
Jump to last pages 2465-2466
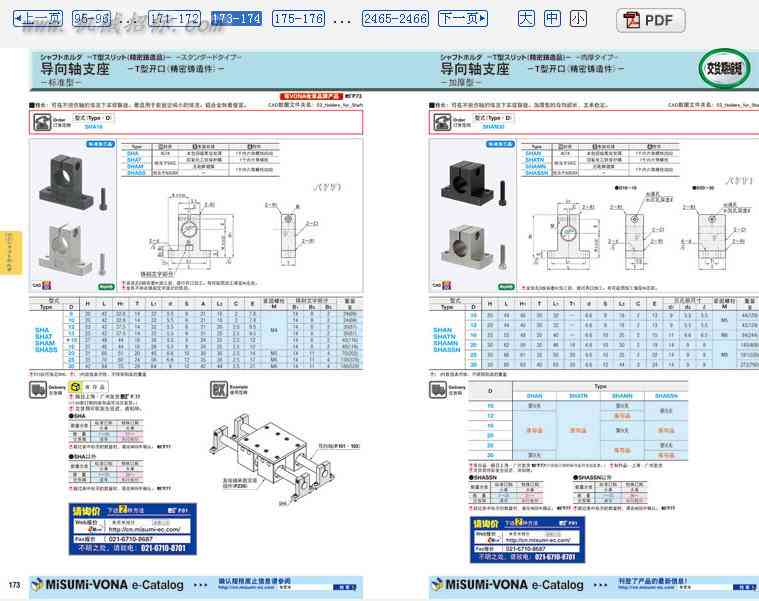395,18
